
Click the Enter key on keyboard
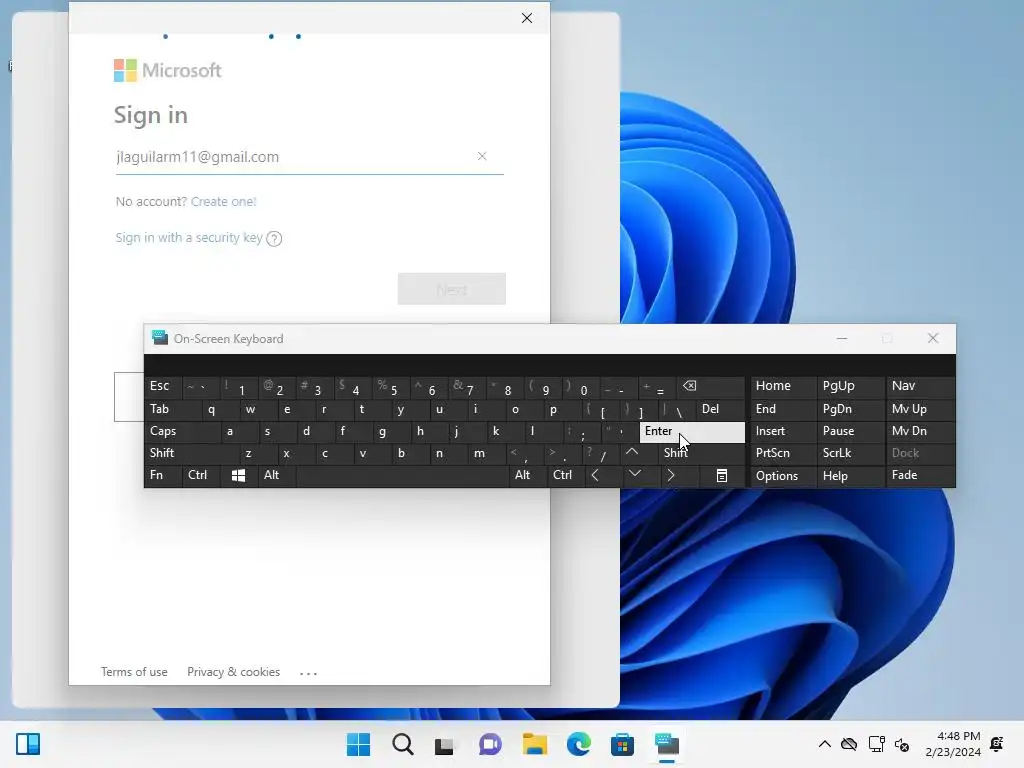pyautogui.click(x=692, y=431)
